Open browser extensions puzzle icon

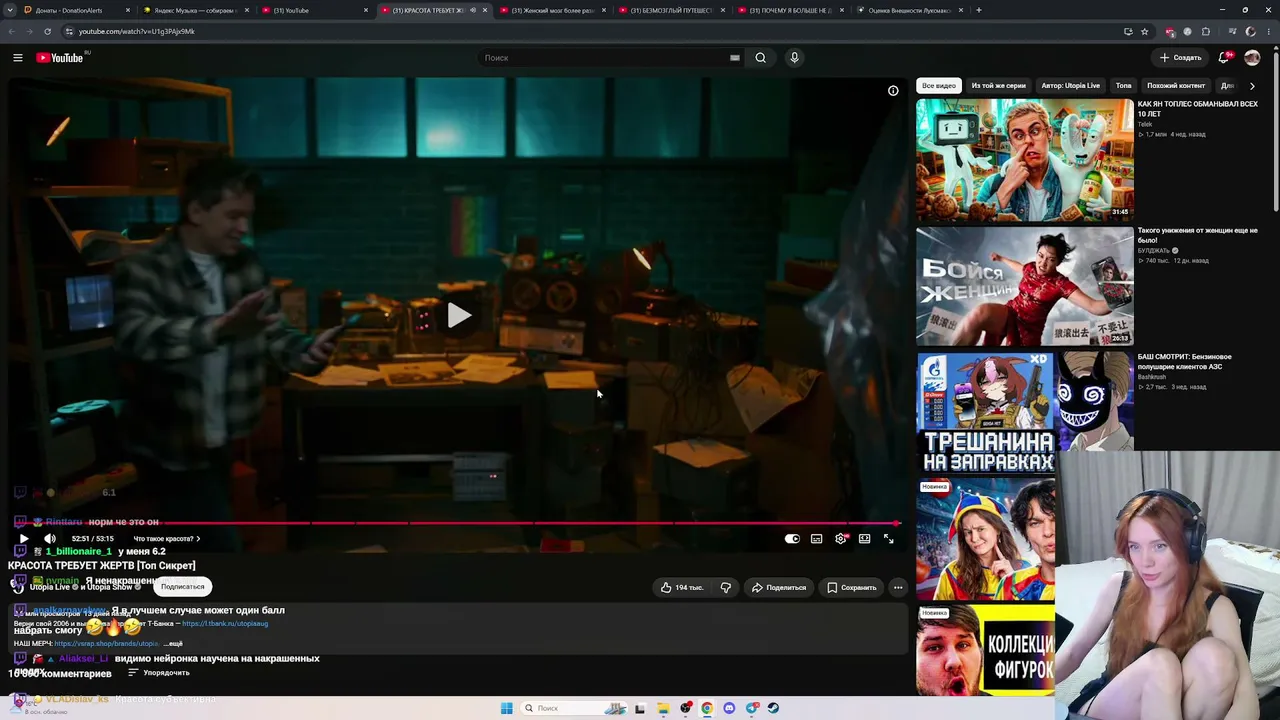click(x=1206, y=31)
